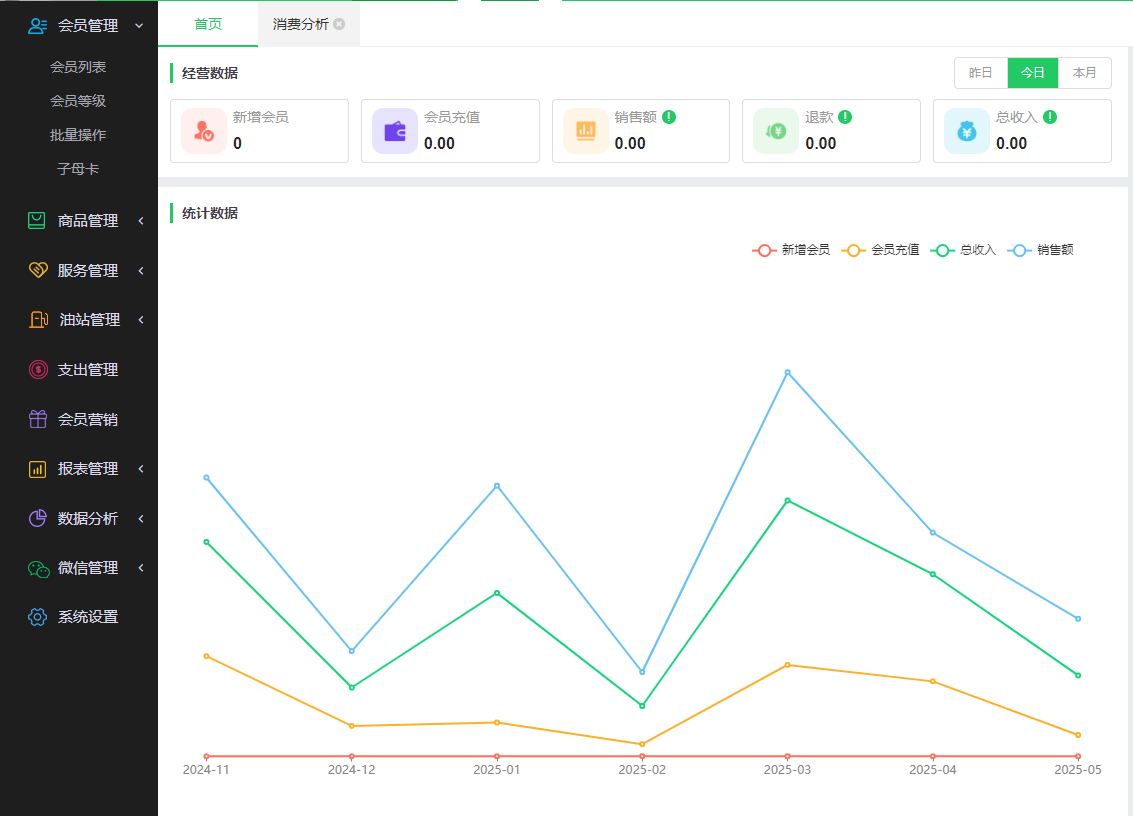Click the 会员充值 data point at 2024-11
Viewport: 1133px width, 816px height.
[x=207, y=656]
